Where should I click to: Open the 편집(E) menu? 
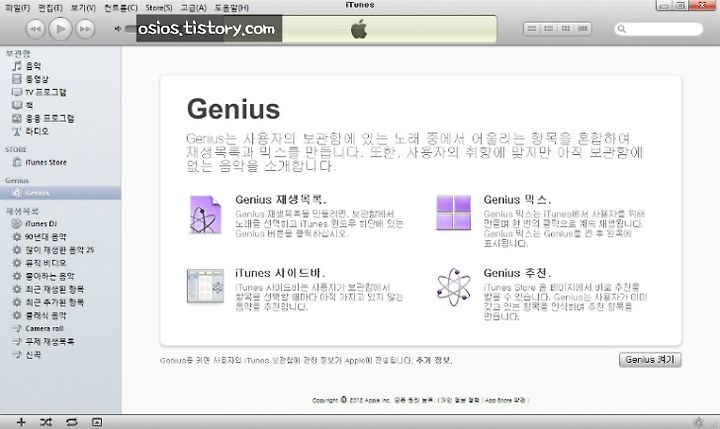click(50, 8)
